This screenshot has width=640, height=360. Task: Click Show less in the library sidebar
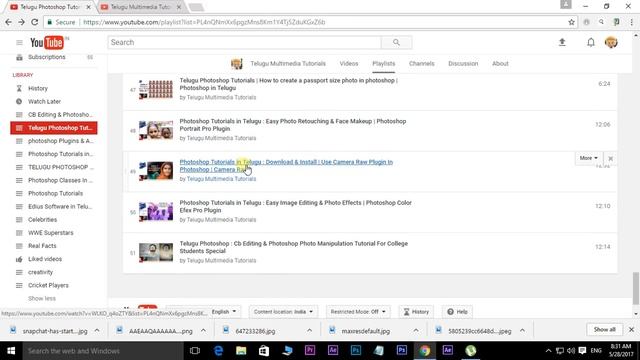[42, 298]
